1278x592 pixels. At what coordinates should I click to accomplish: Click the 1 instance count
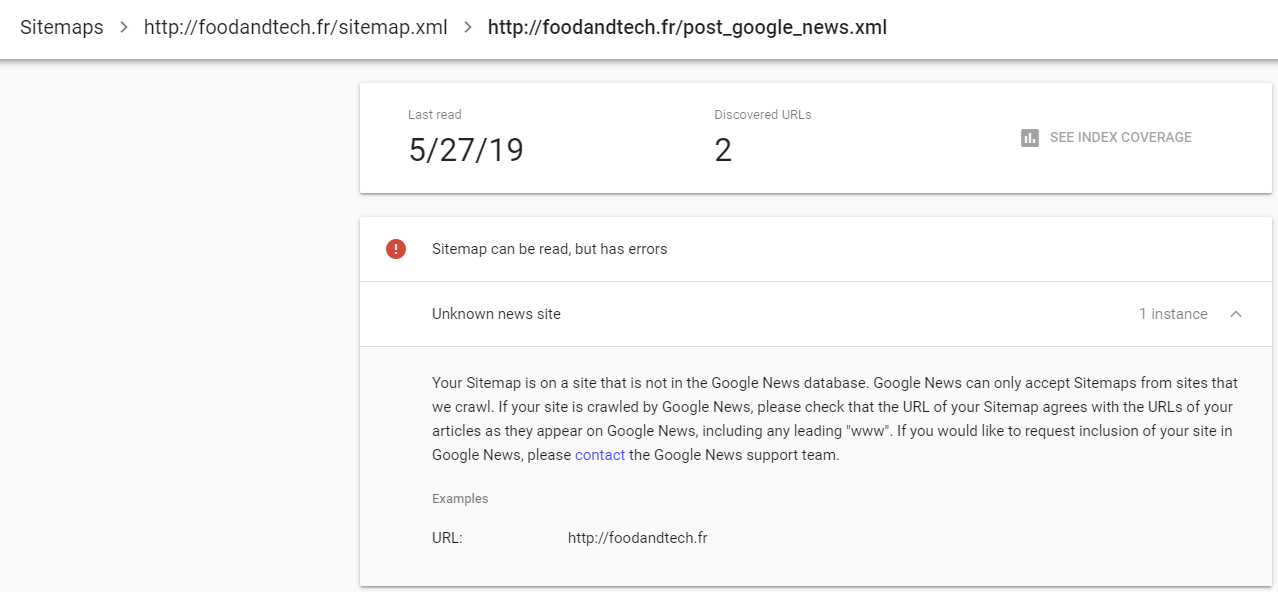(1173, 314)
